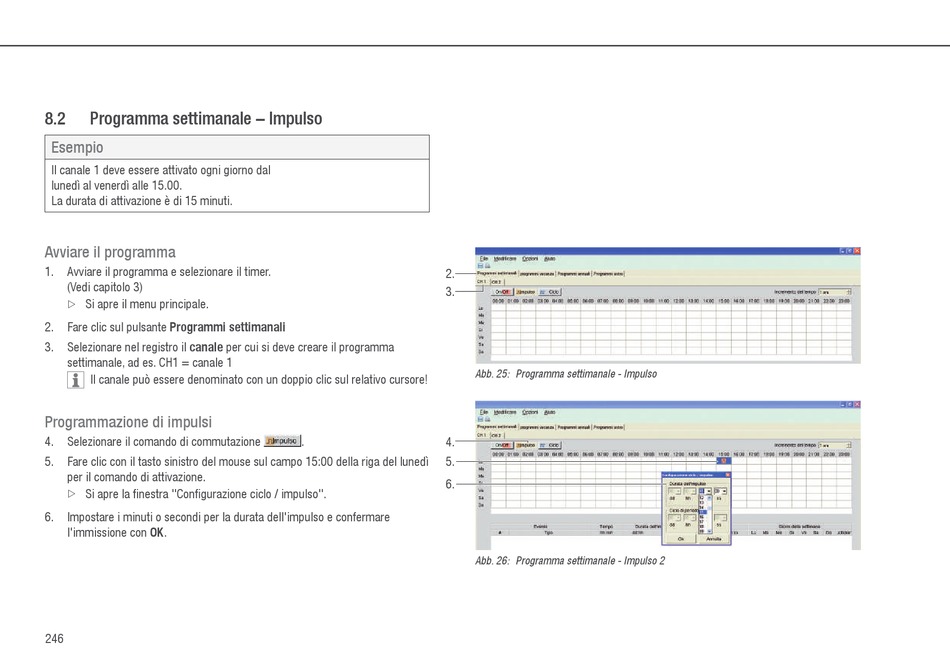Open the Incremento del tempo dropdown in figure 25

coord(835,292)
